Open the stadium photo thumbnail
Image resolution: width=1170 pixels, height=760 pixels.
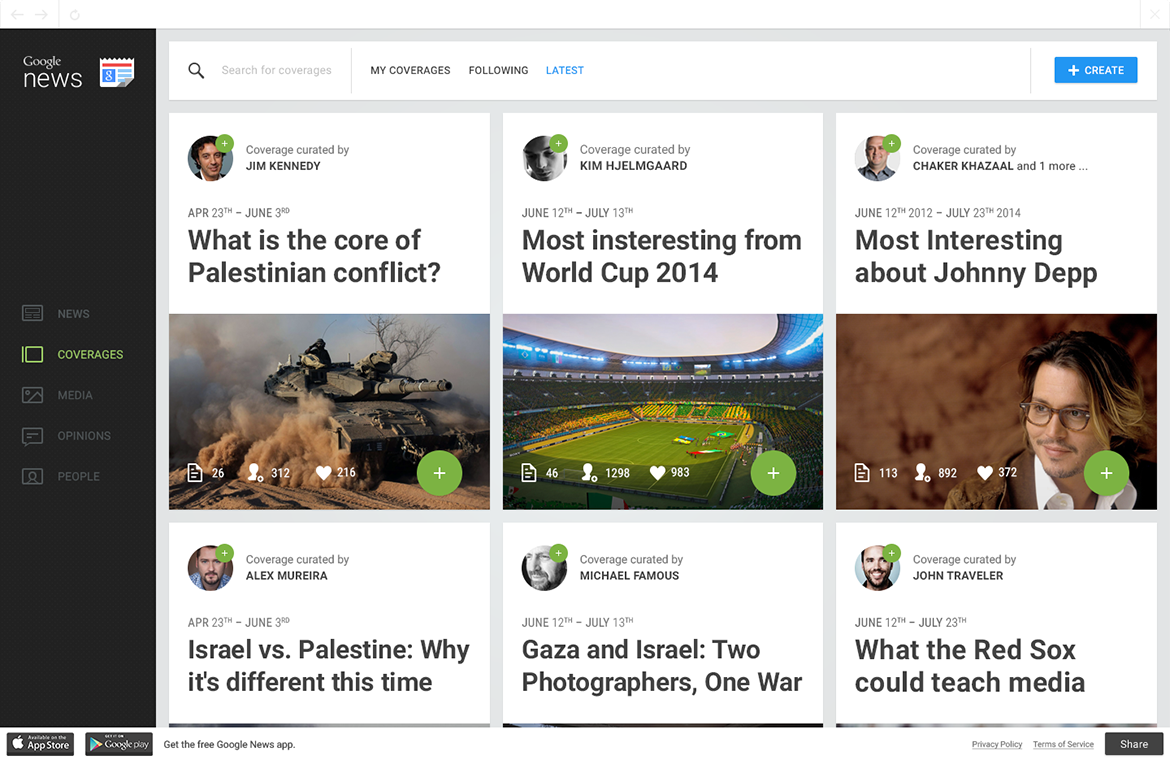[x=663, y=412]
